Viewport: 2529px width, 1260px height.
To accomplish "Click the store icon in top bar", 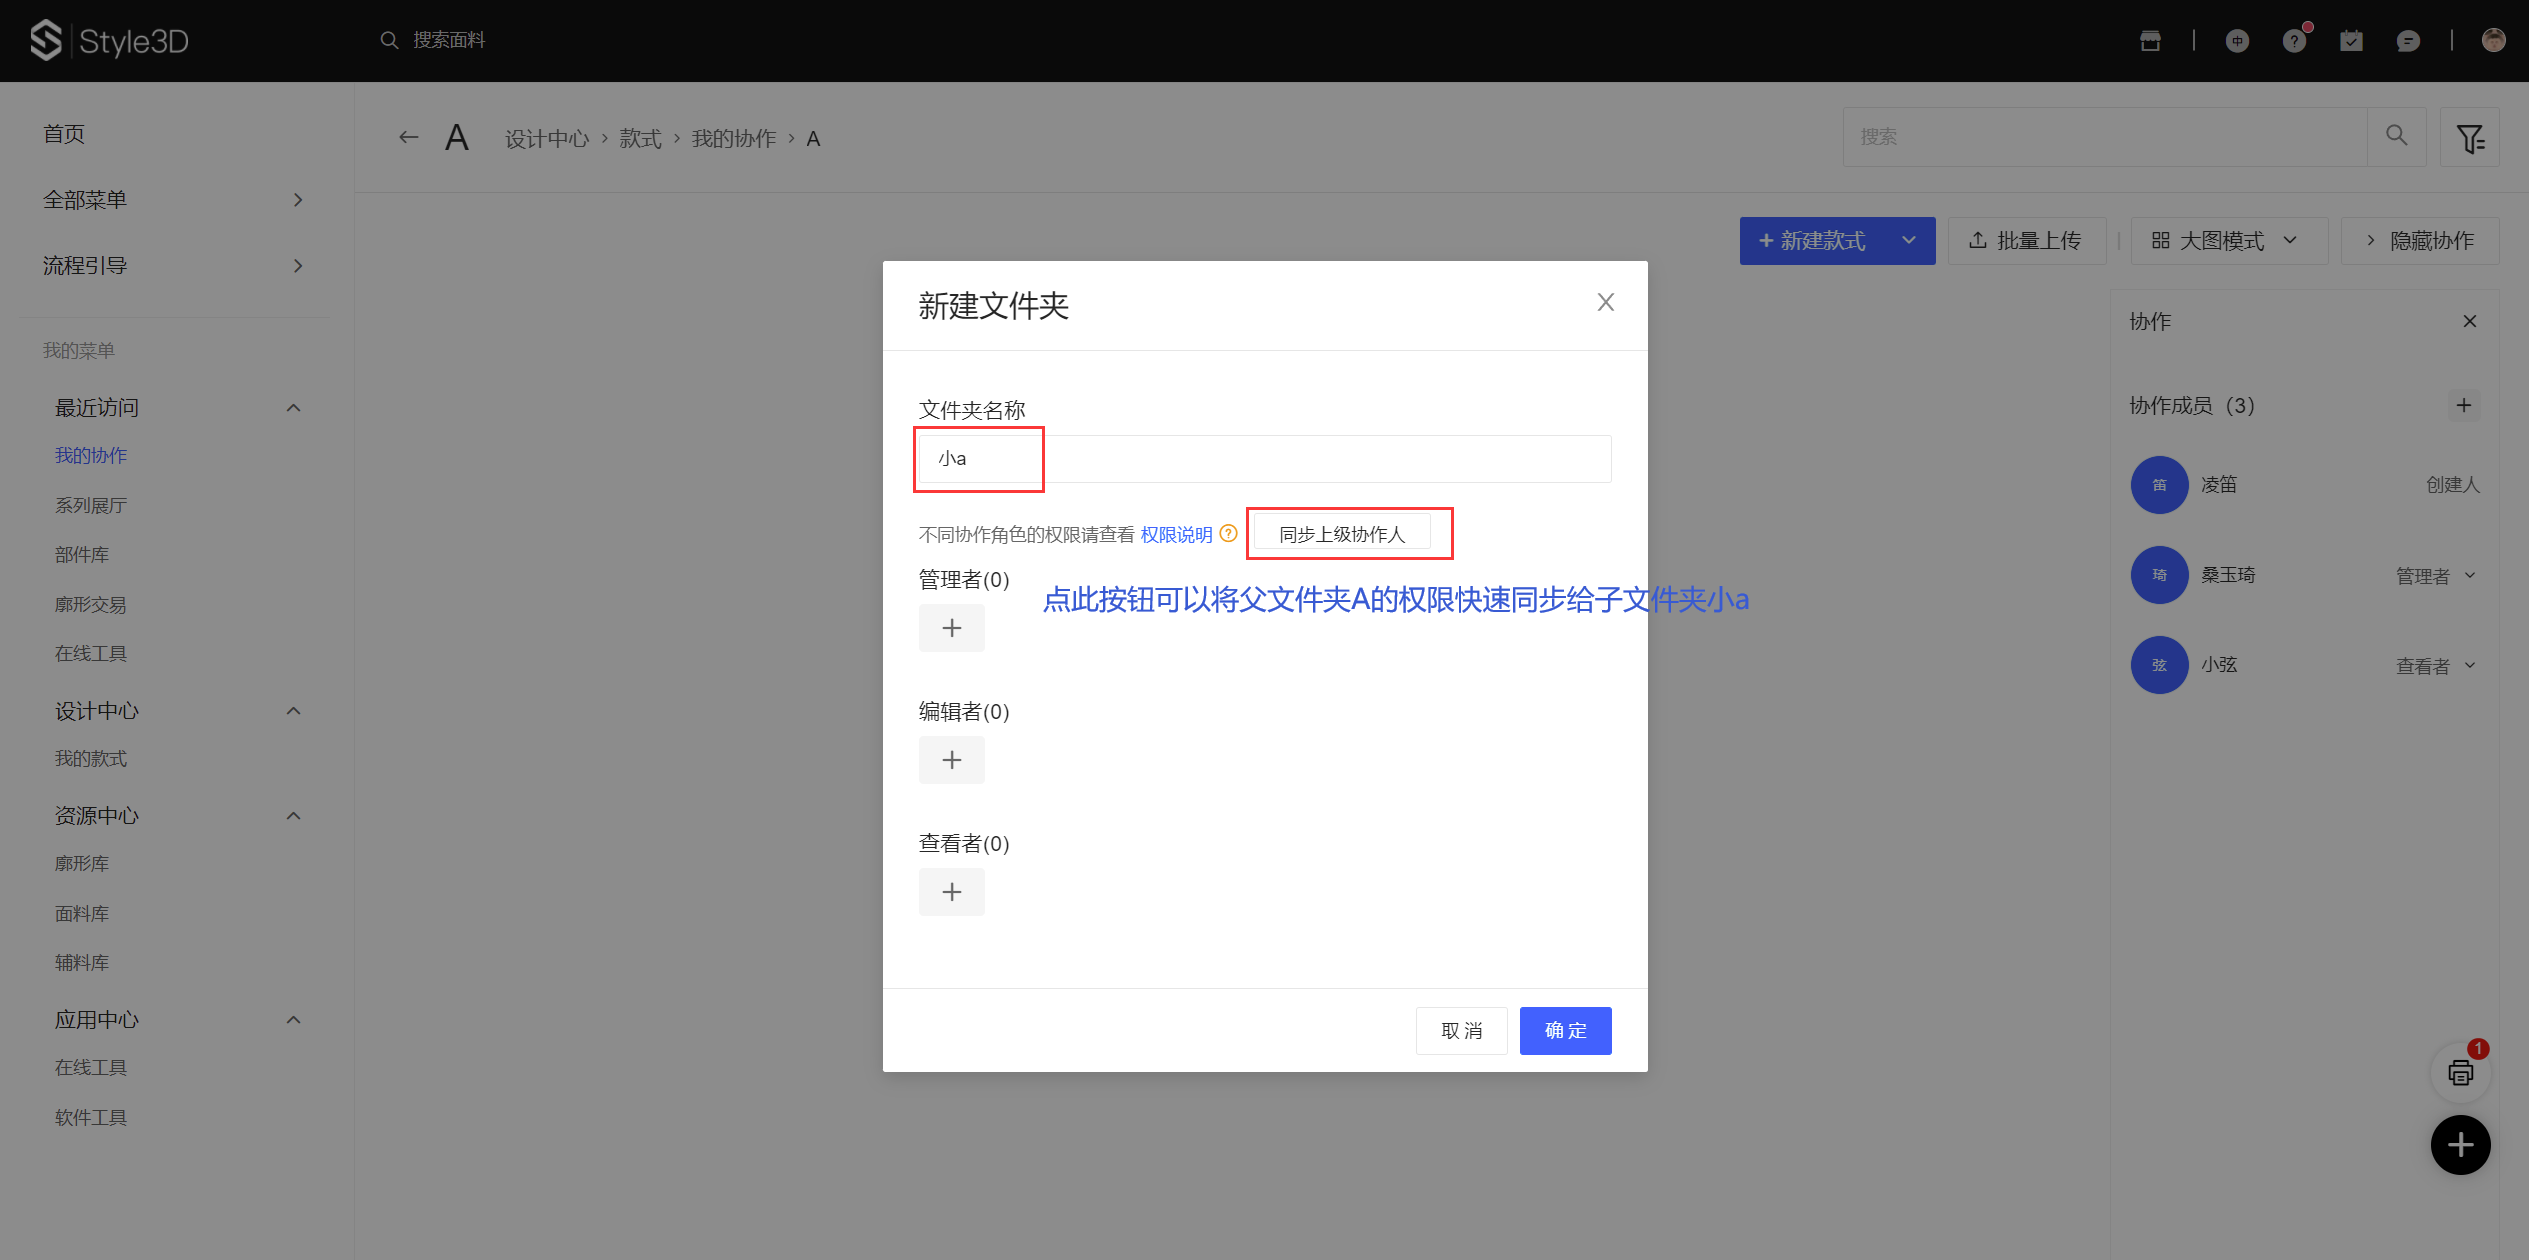I will tap(2150, 41).
